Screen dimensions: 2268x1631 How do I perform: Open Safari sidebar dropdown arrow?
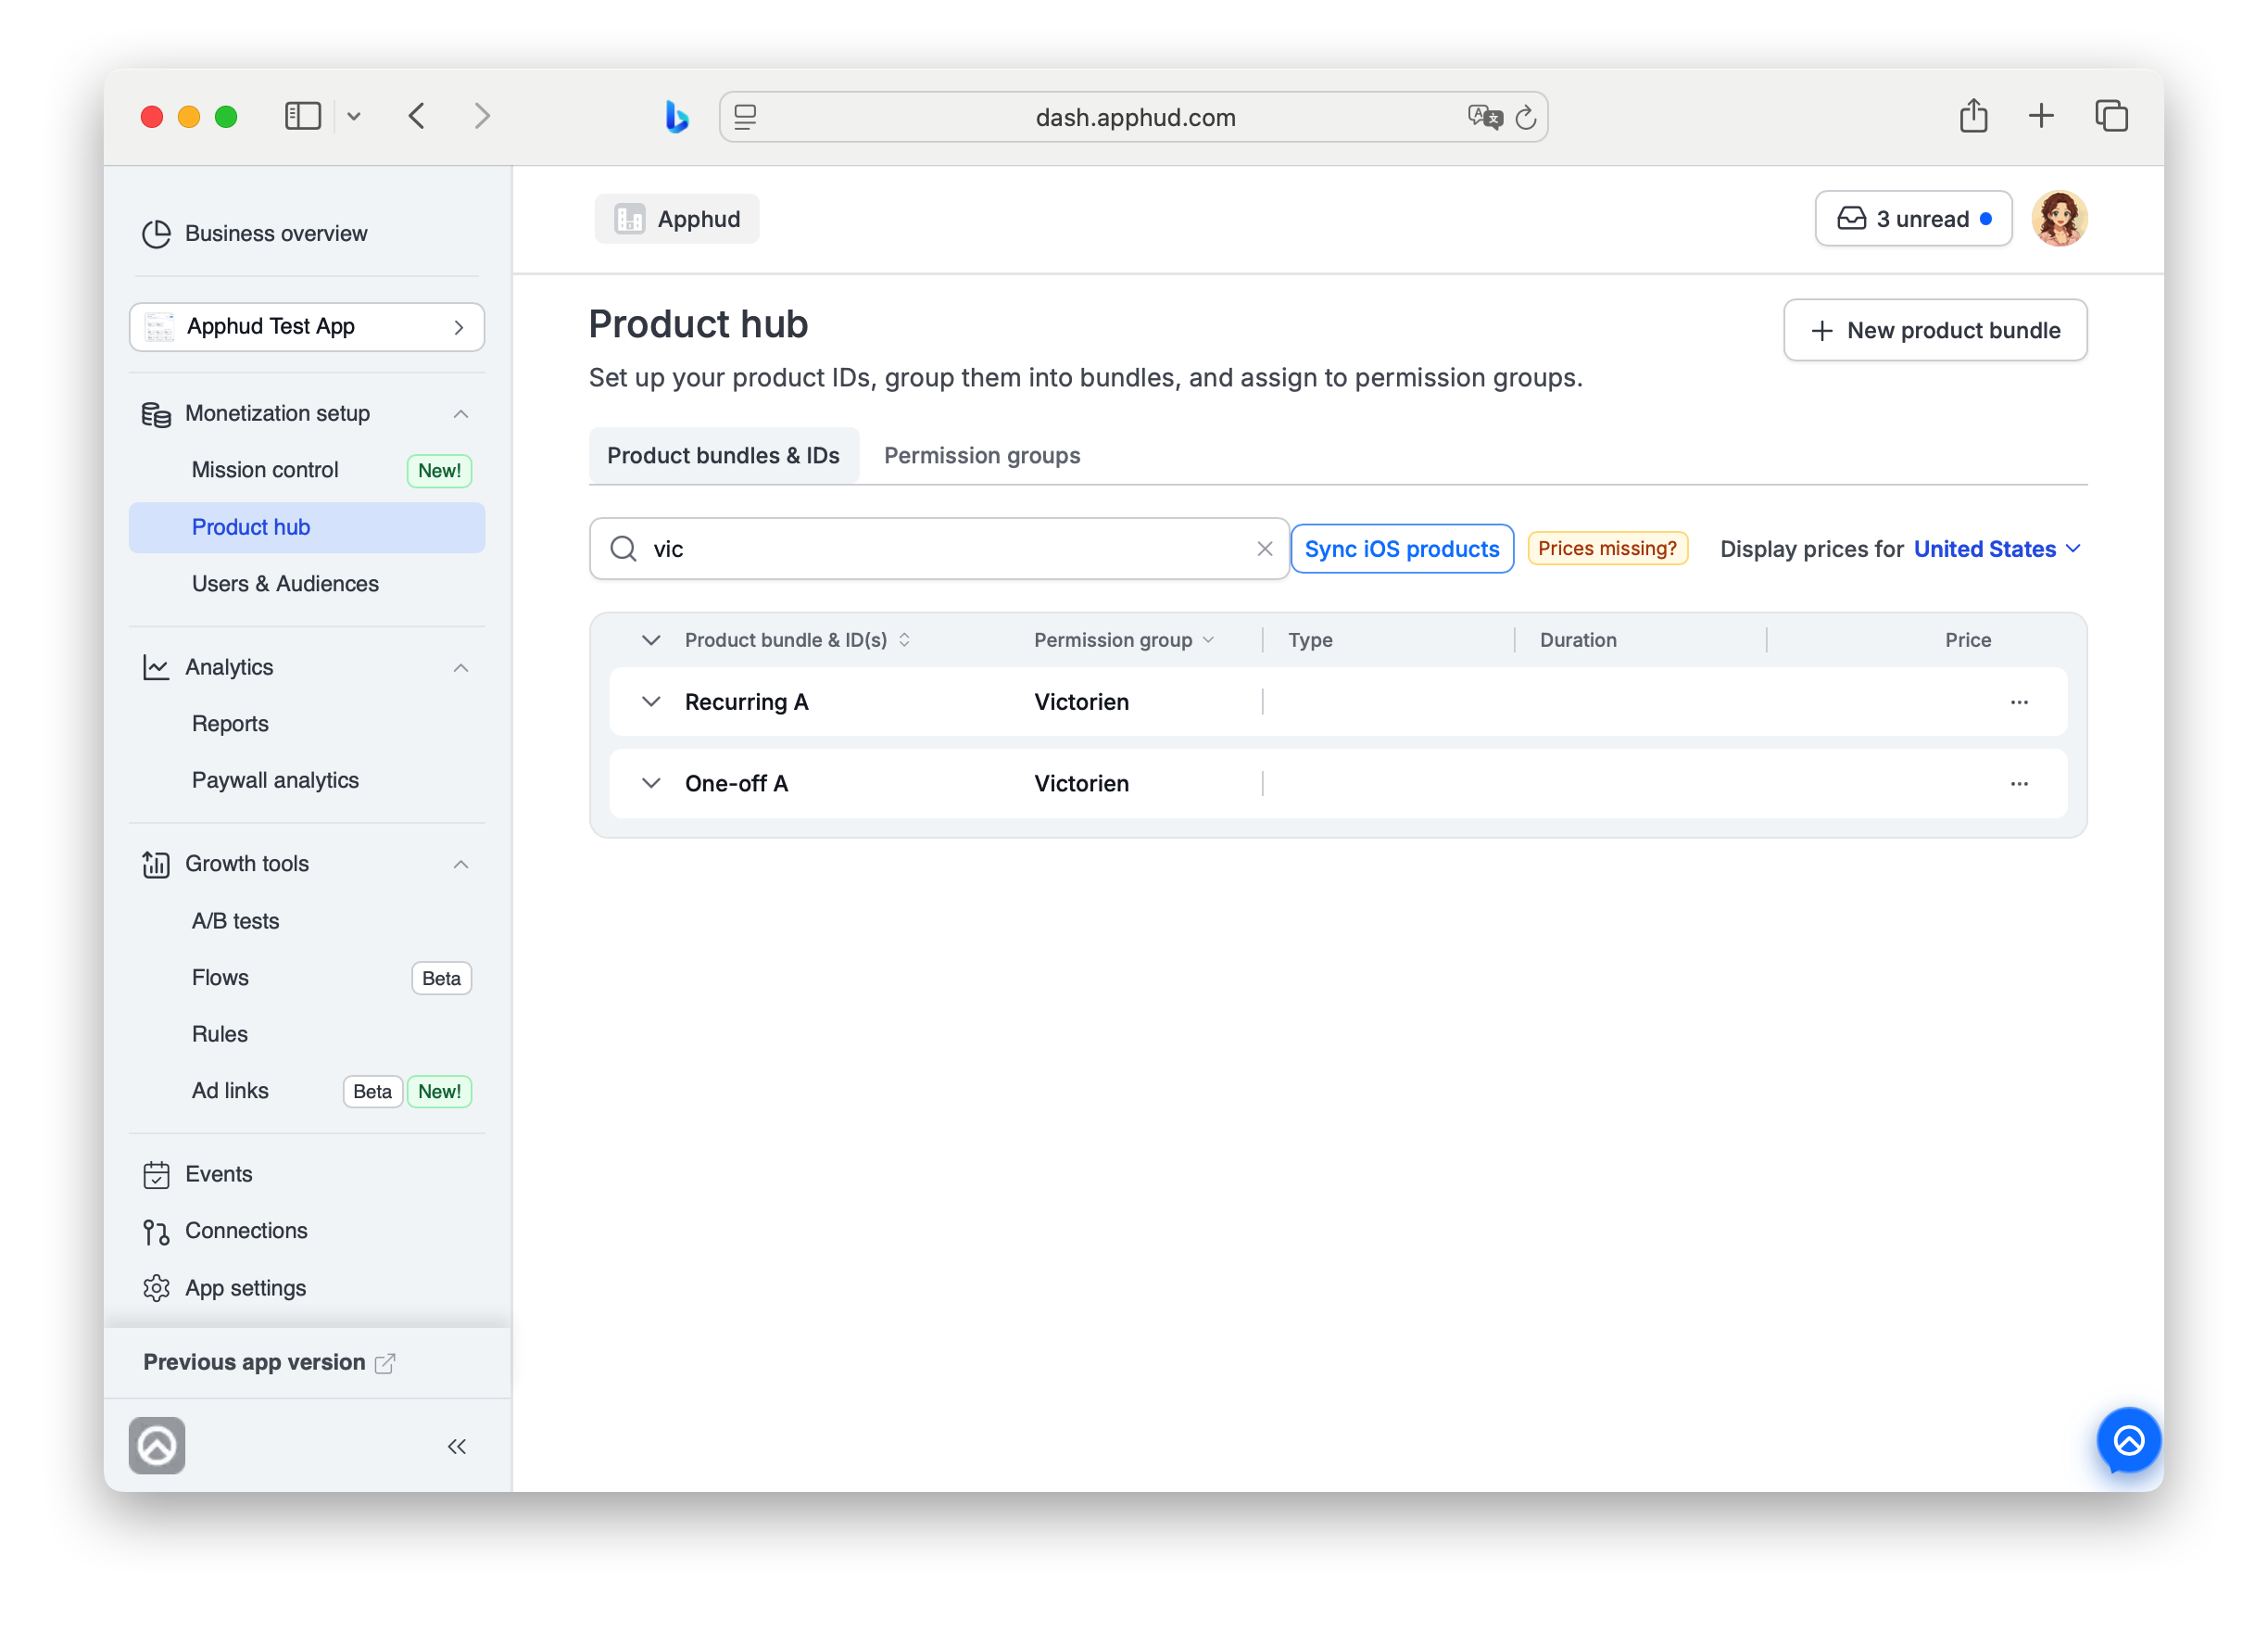pos(354,117)
